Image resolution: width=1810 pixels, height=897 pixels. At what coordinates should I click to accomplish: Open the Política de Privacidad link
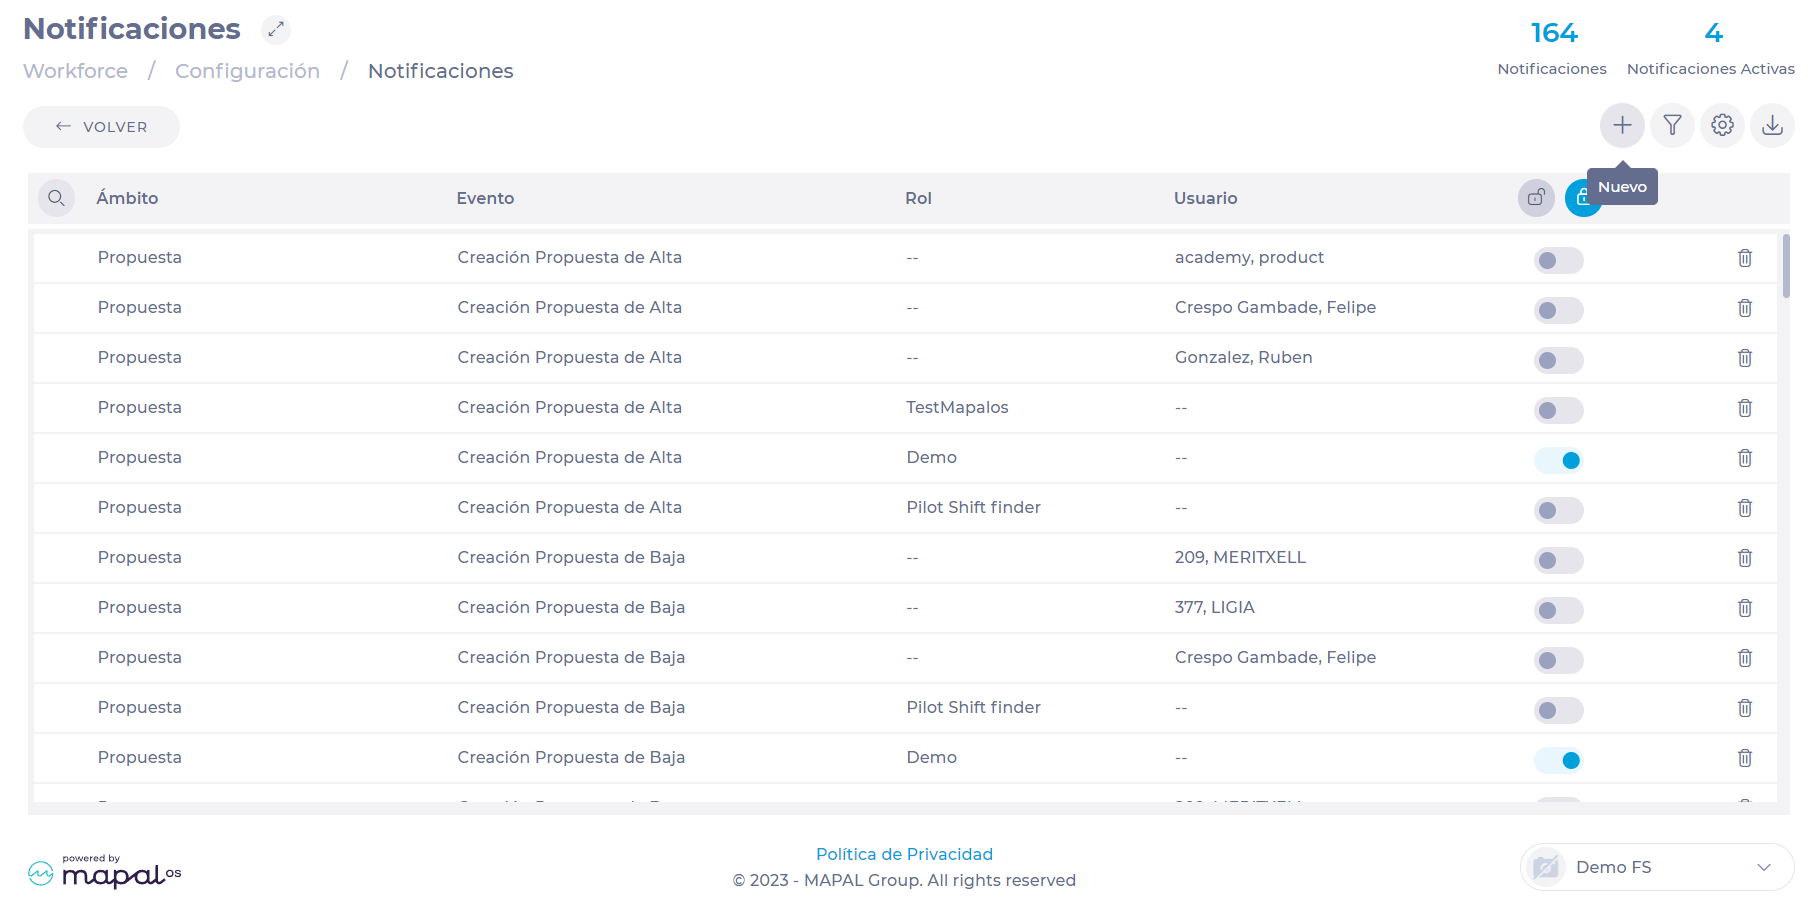[904, 854]
